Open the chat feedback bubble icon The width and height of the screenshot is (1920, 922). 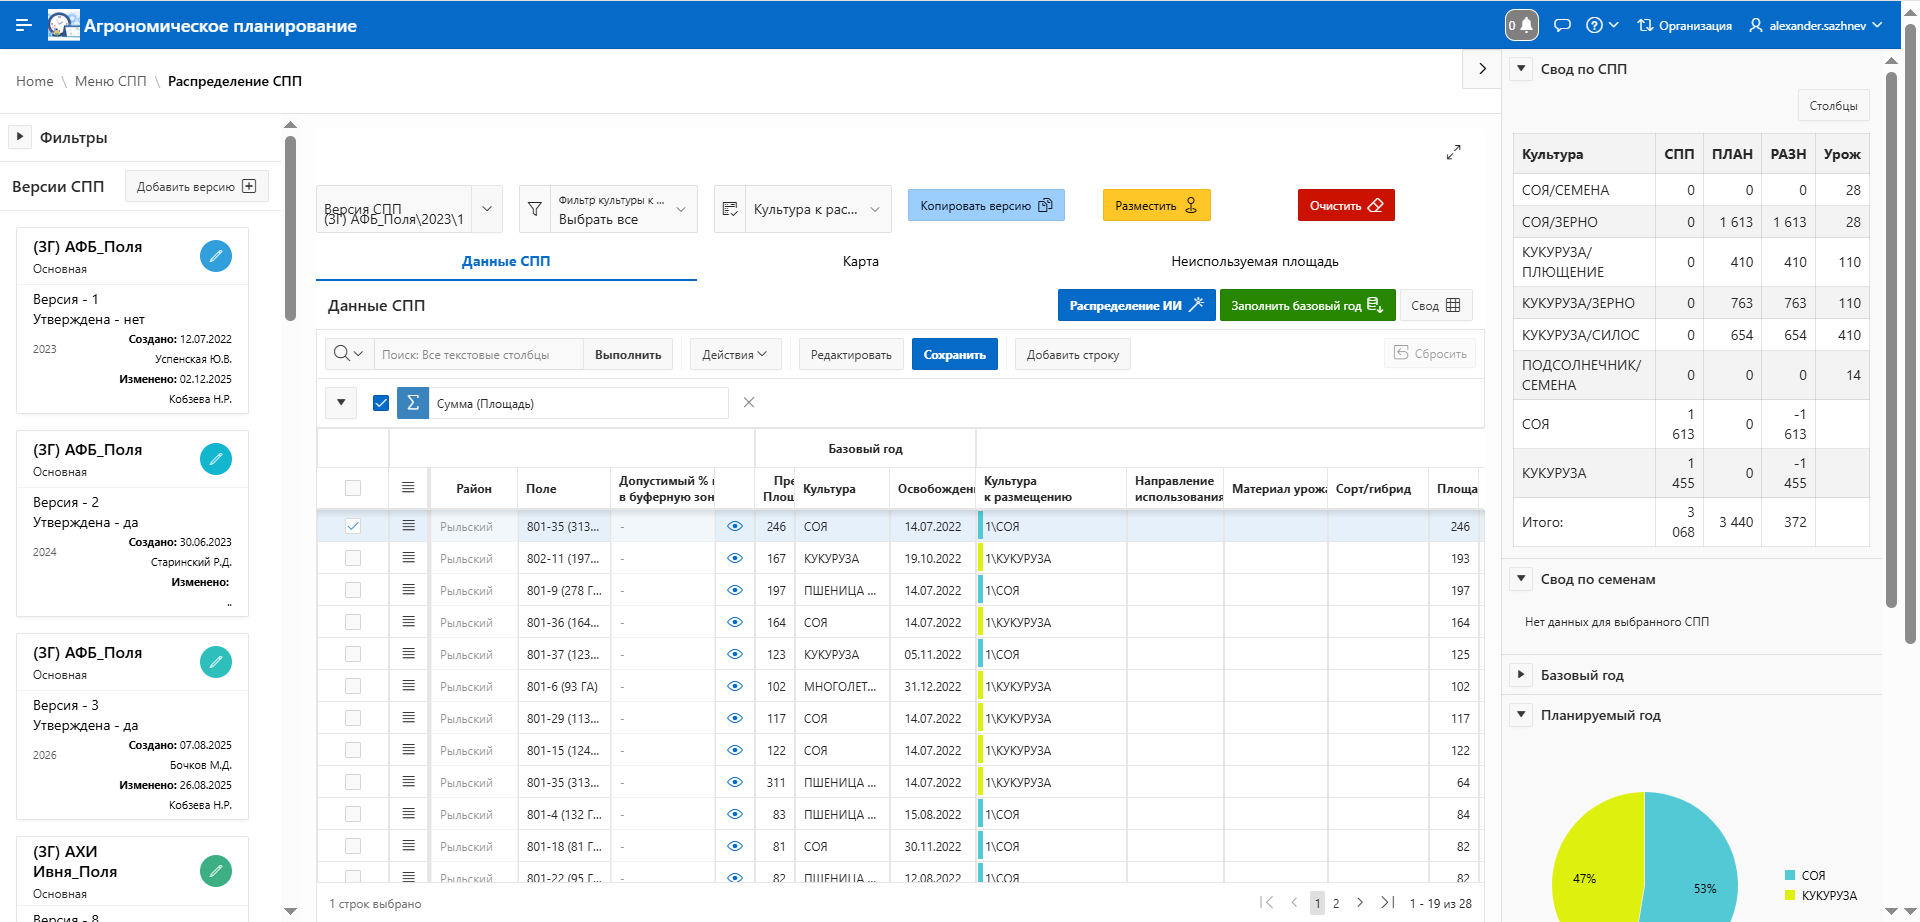pyautogui.click(x=1562, y=25)
